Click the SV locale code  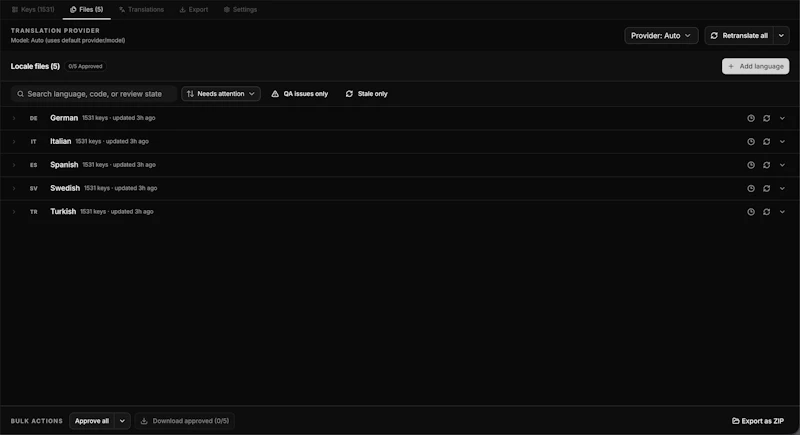(34, 189)
